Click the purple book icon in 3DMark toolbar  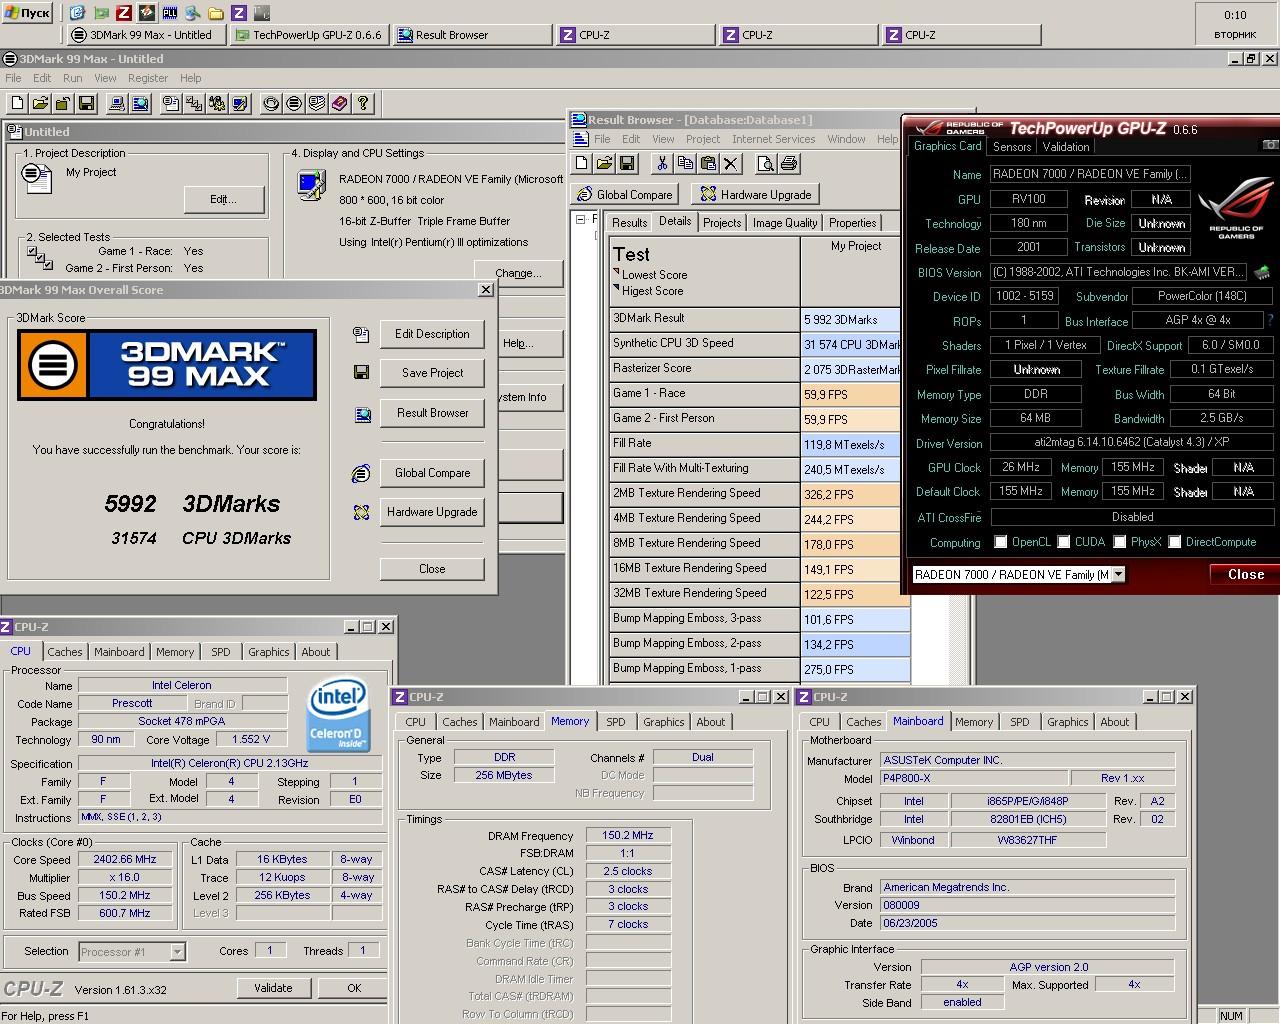[340, 103]
